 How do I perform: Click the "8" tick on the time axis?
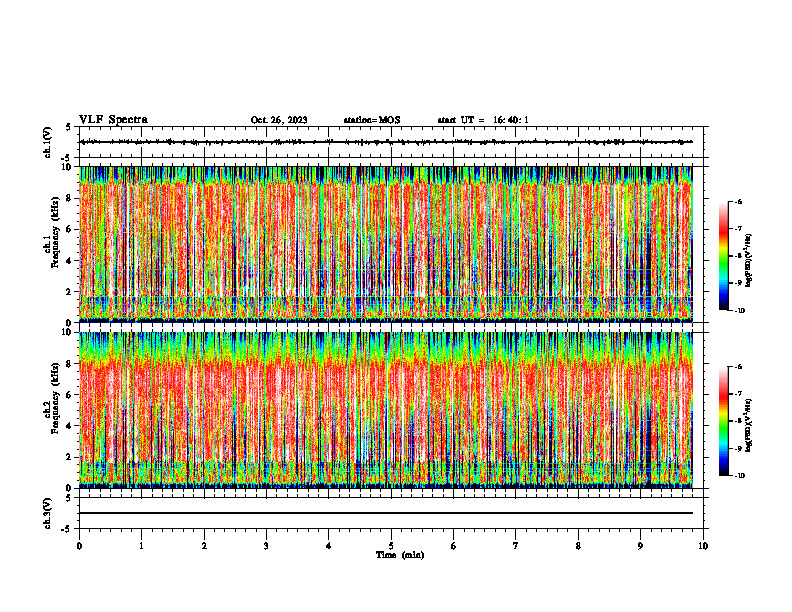(x=578, y=546)
